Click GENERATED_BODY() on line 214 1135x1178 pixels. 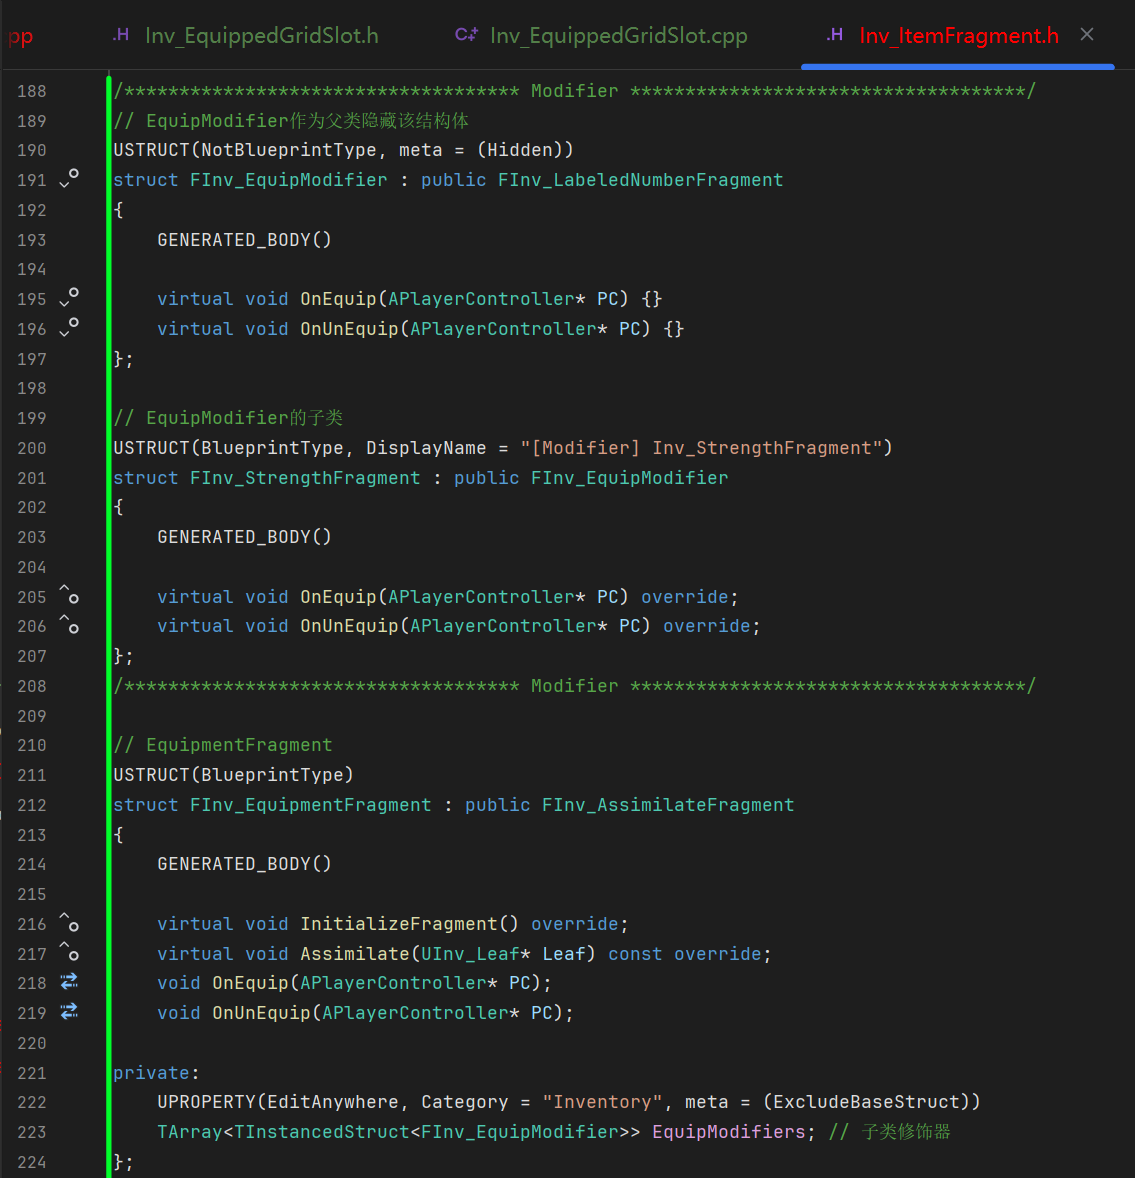tap(244, 864)
